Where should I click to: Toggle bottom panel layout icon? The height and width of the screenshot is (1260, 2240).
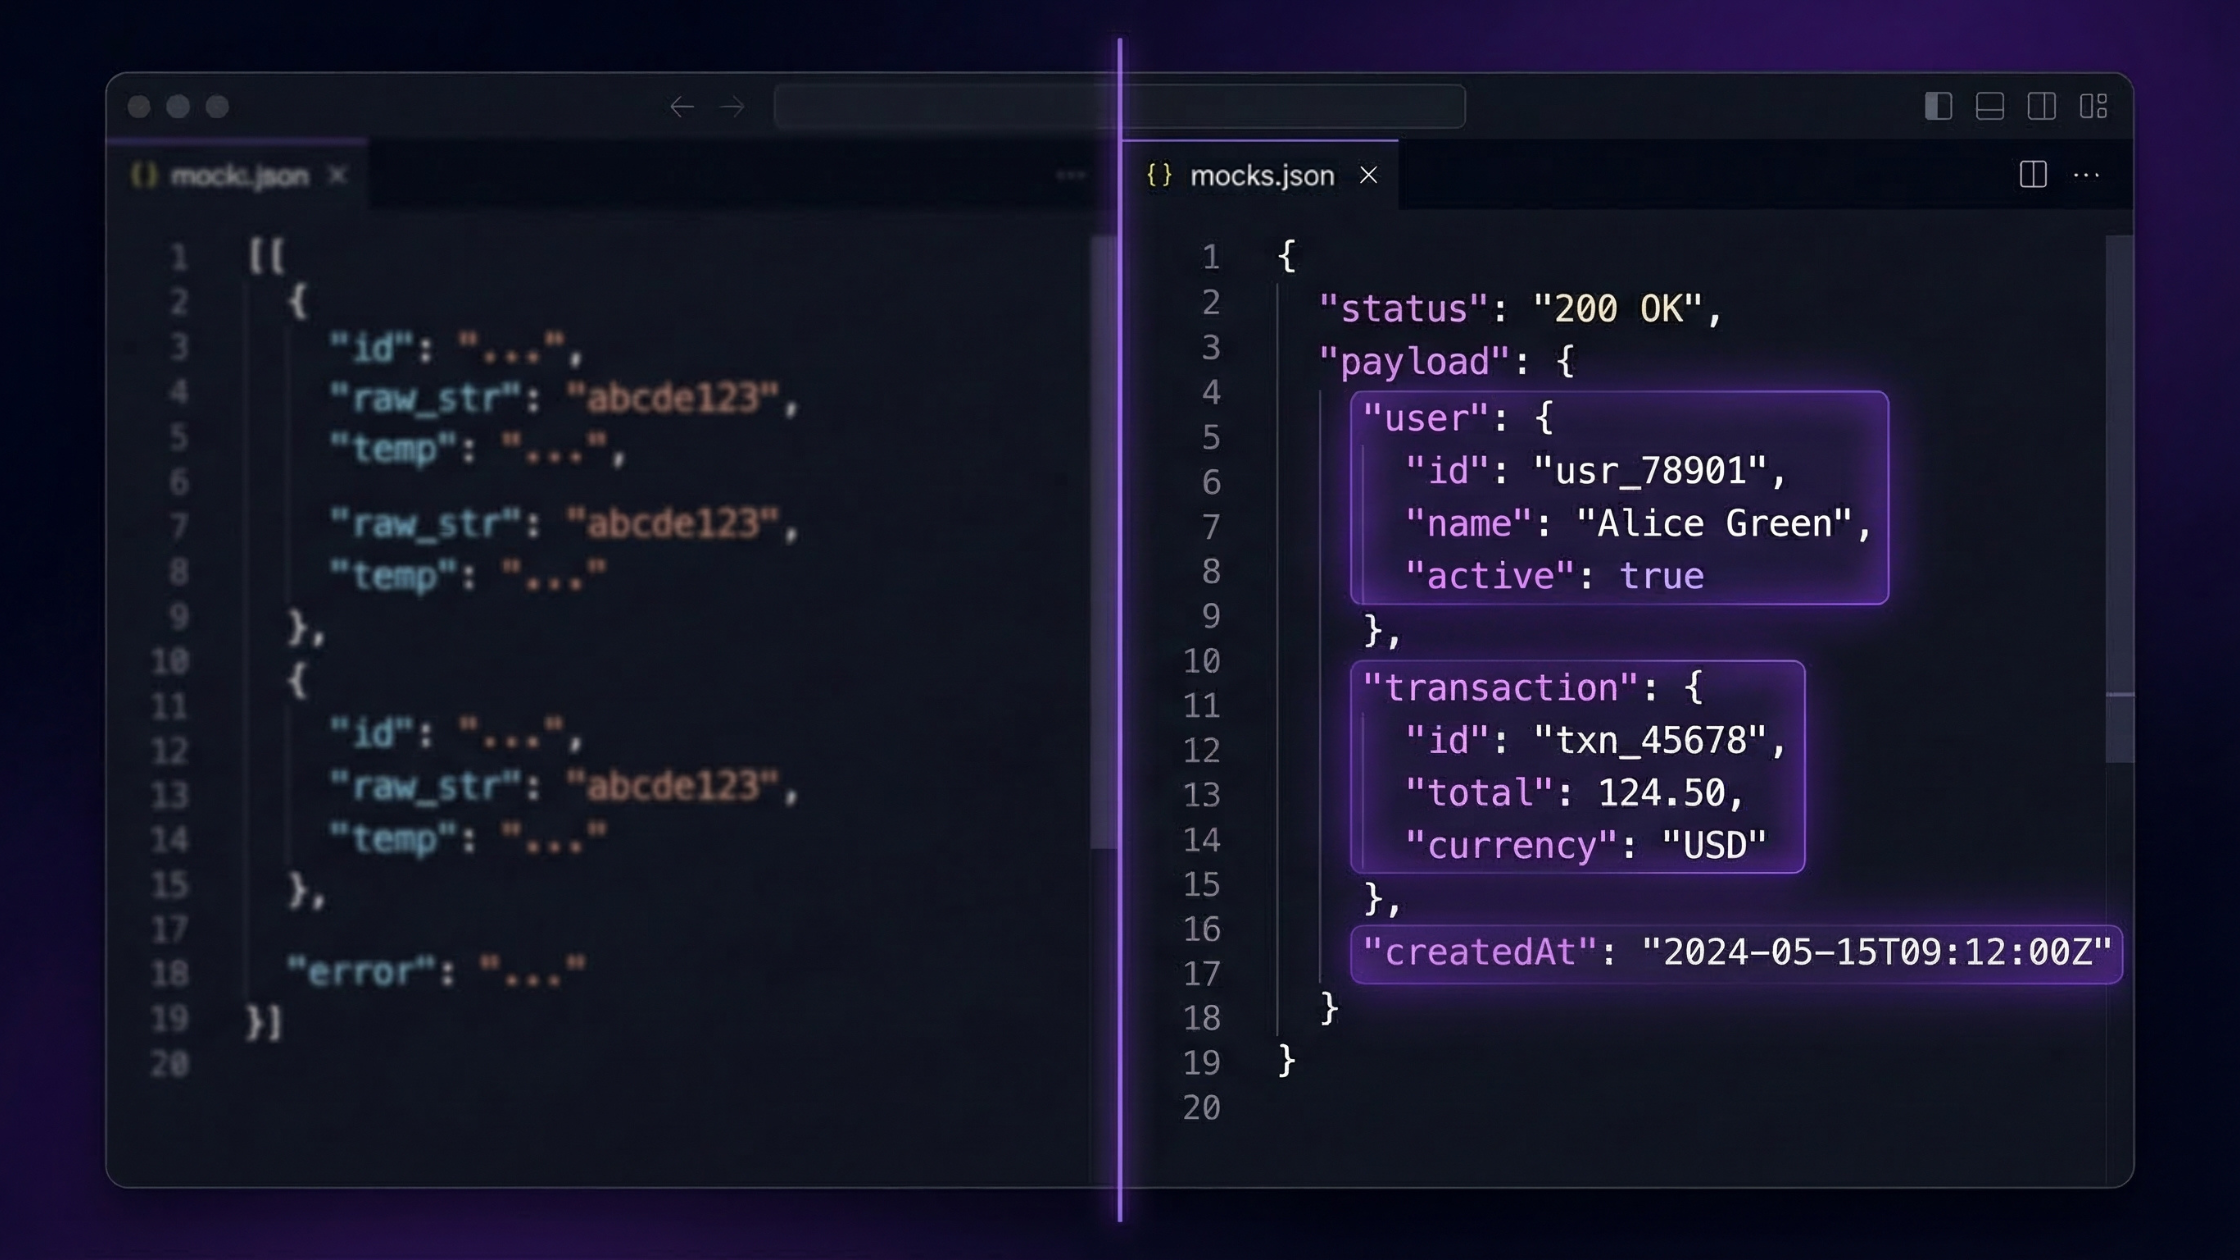click(1990, 106)
